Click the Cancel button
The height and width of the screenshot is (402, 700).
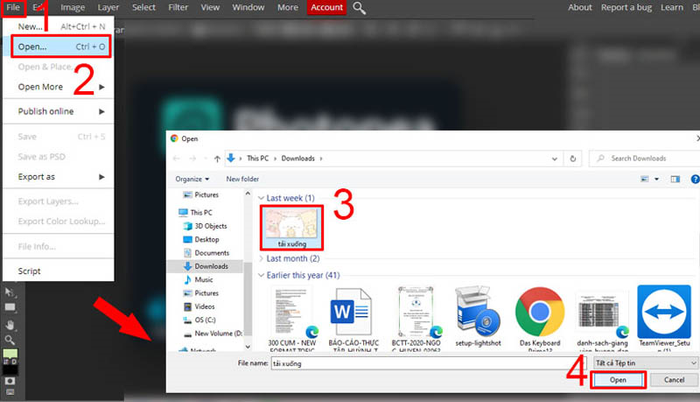(x=674, y=380)
